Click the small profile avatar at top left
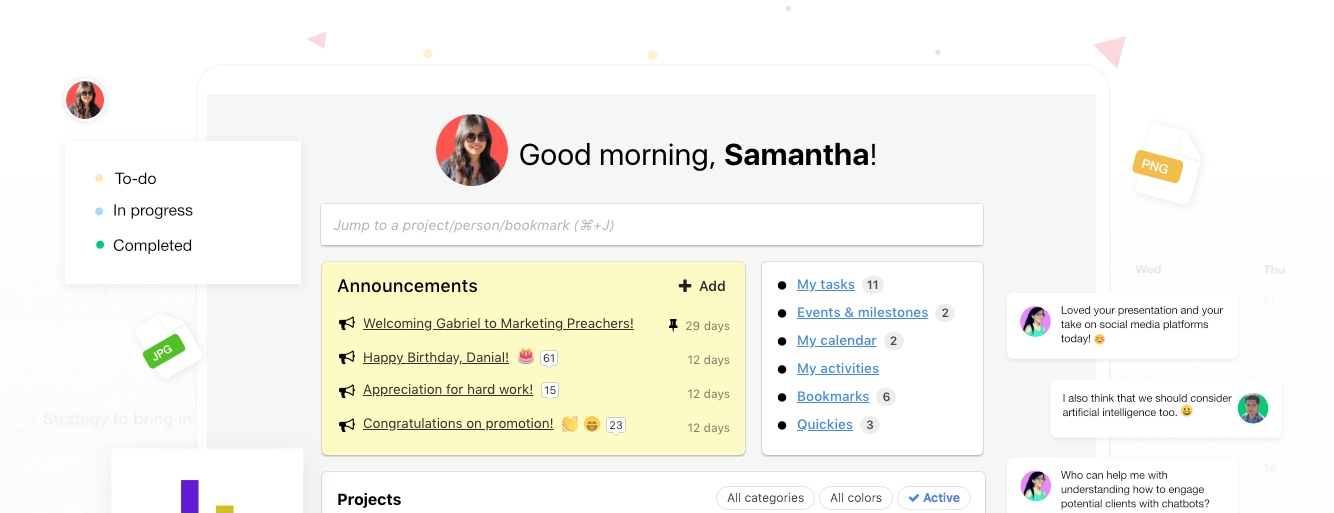This screenshot has height=513, width=1334. tap(85, 100)
